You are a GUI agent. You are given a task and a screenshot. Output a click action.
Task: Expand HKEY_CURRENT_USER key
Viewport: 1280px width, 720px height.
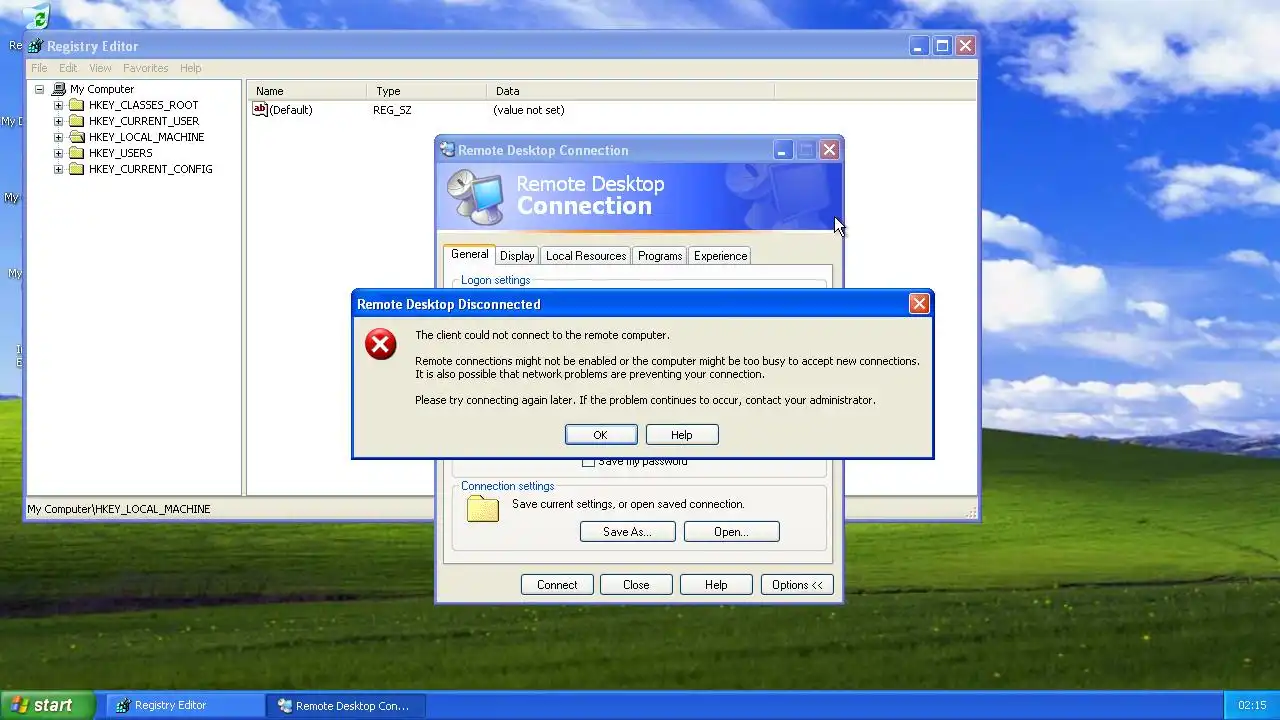point(58,121)
